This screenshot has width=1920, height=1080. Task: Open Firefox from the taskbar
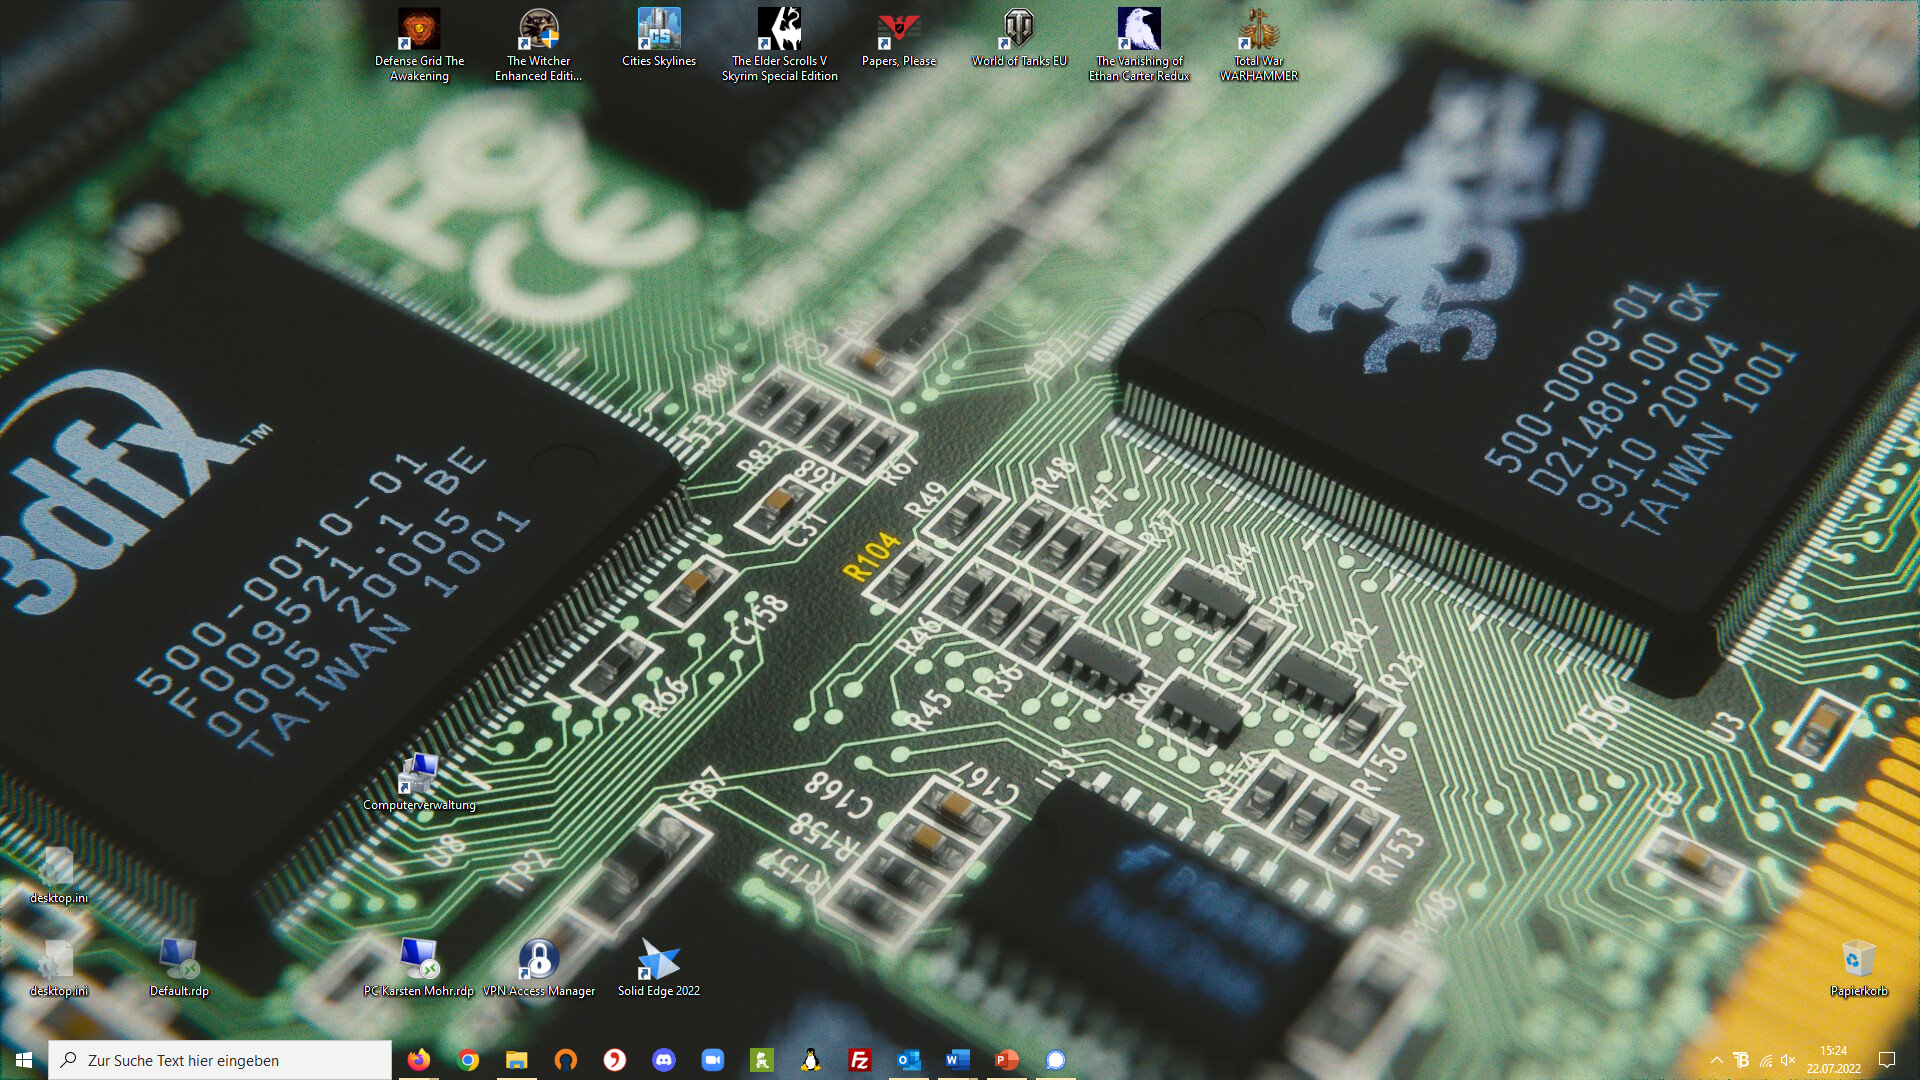419,1060
